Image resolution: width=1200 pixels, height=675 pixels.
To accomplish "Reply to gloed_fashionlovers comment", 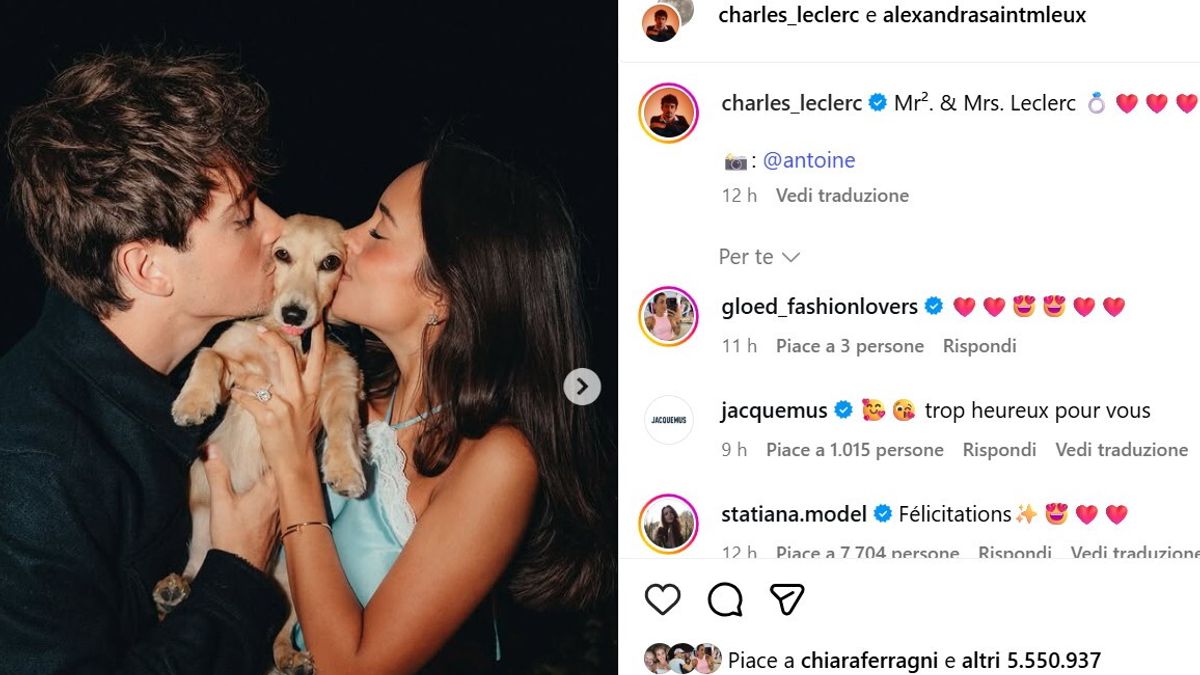I will tap(979, 346).
